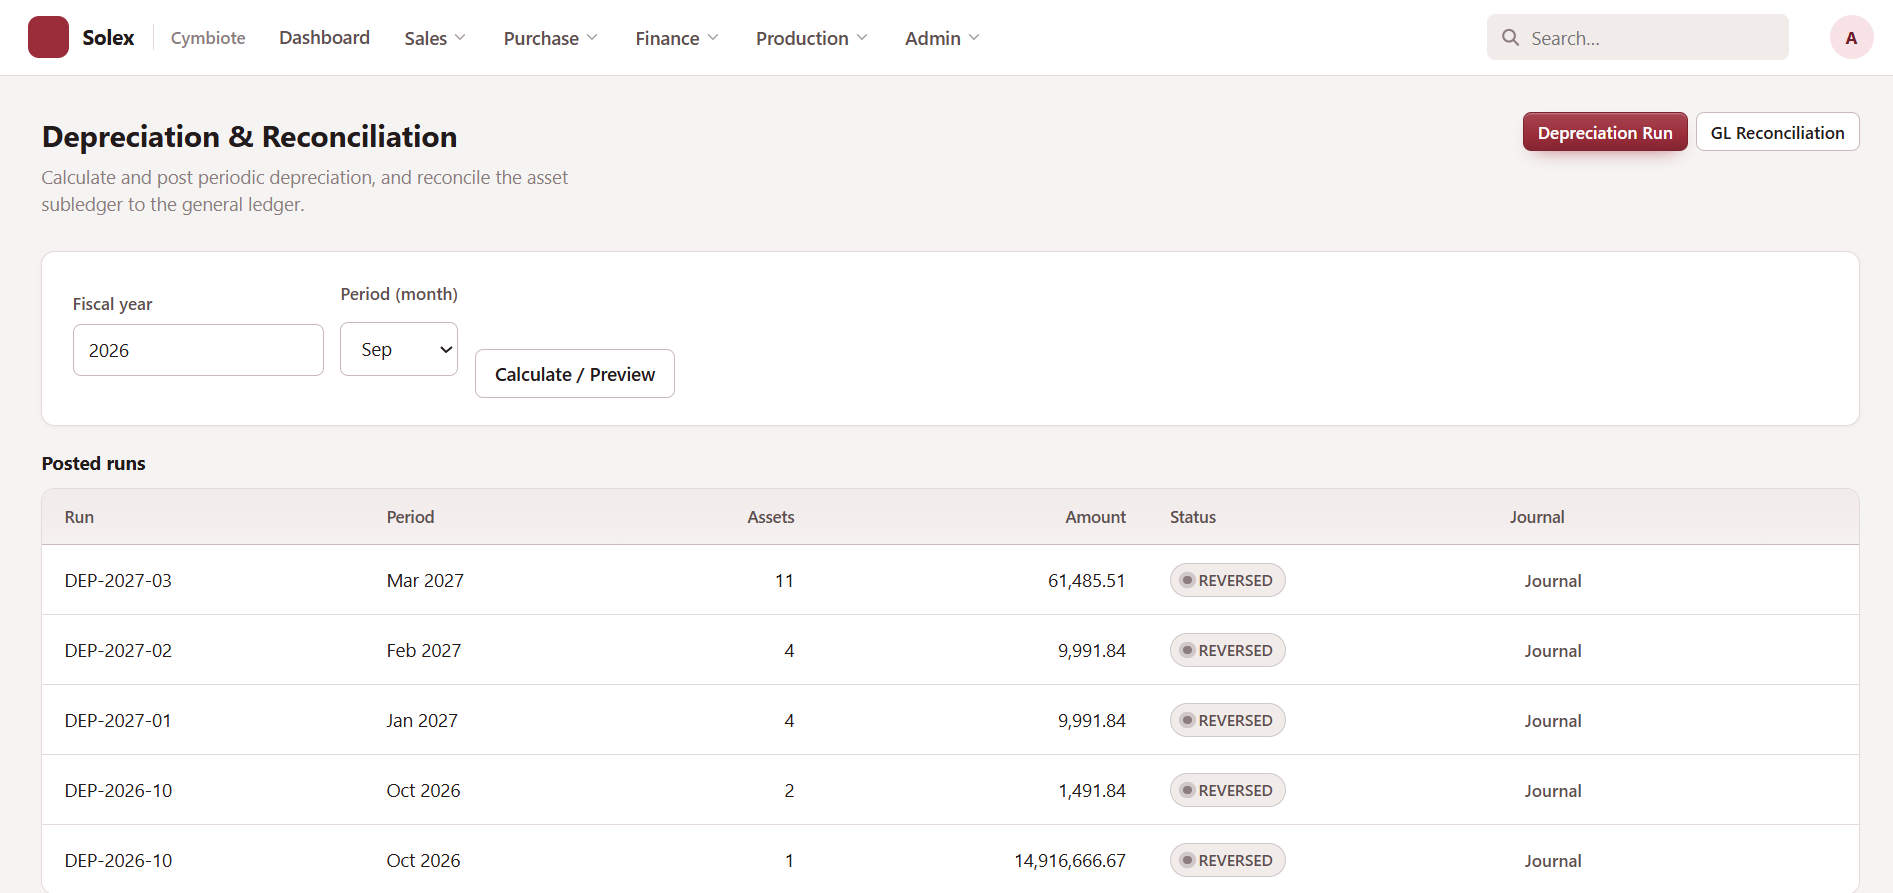Open Journal link for DEP-2027-03
Image resolution: width=1893 pixels, height=893 pixels.
point(1552,581)
